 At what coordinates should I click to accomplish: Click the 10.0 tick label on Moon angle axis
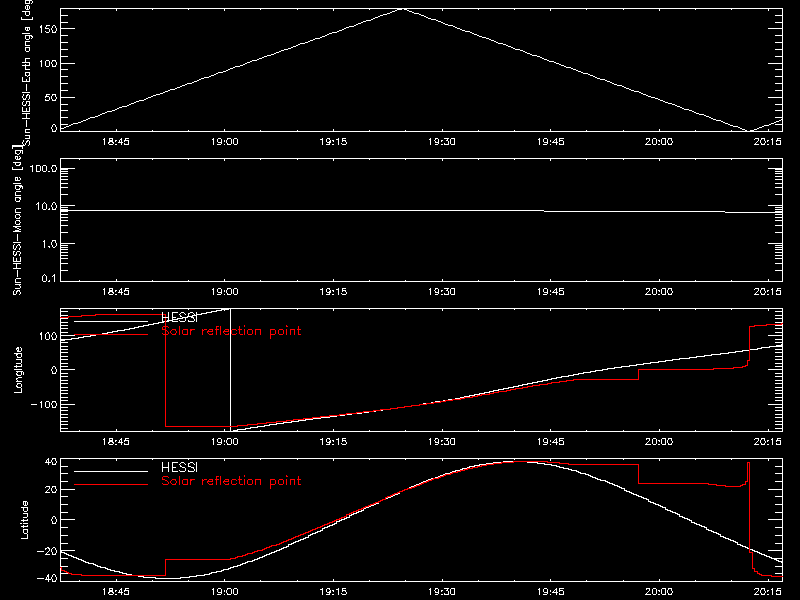pos(46,207)
